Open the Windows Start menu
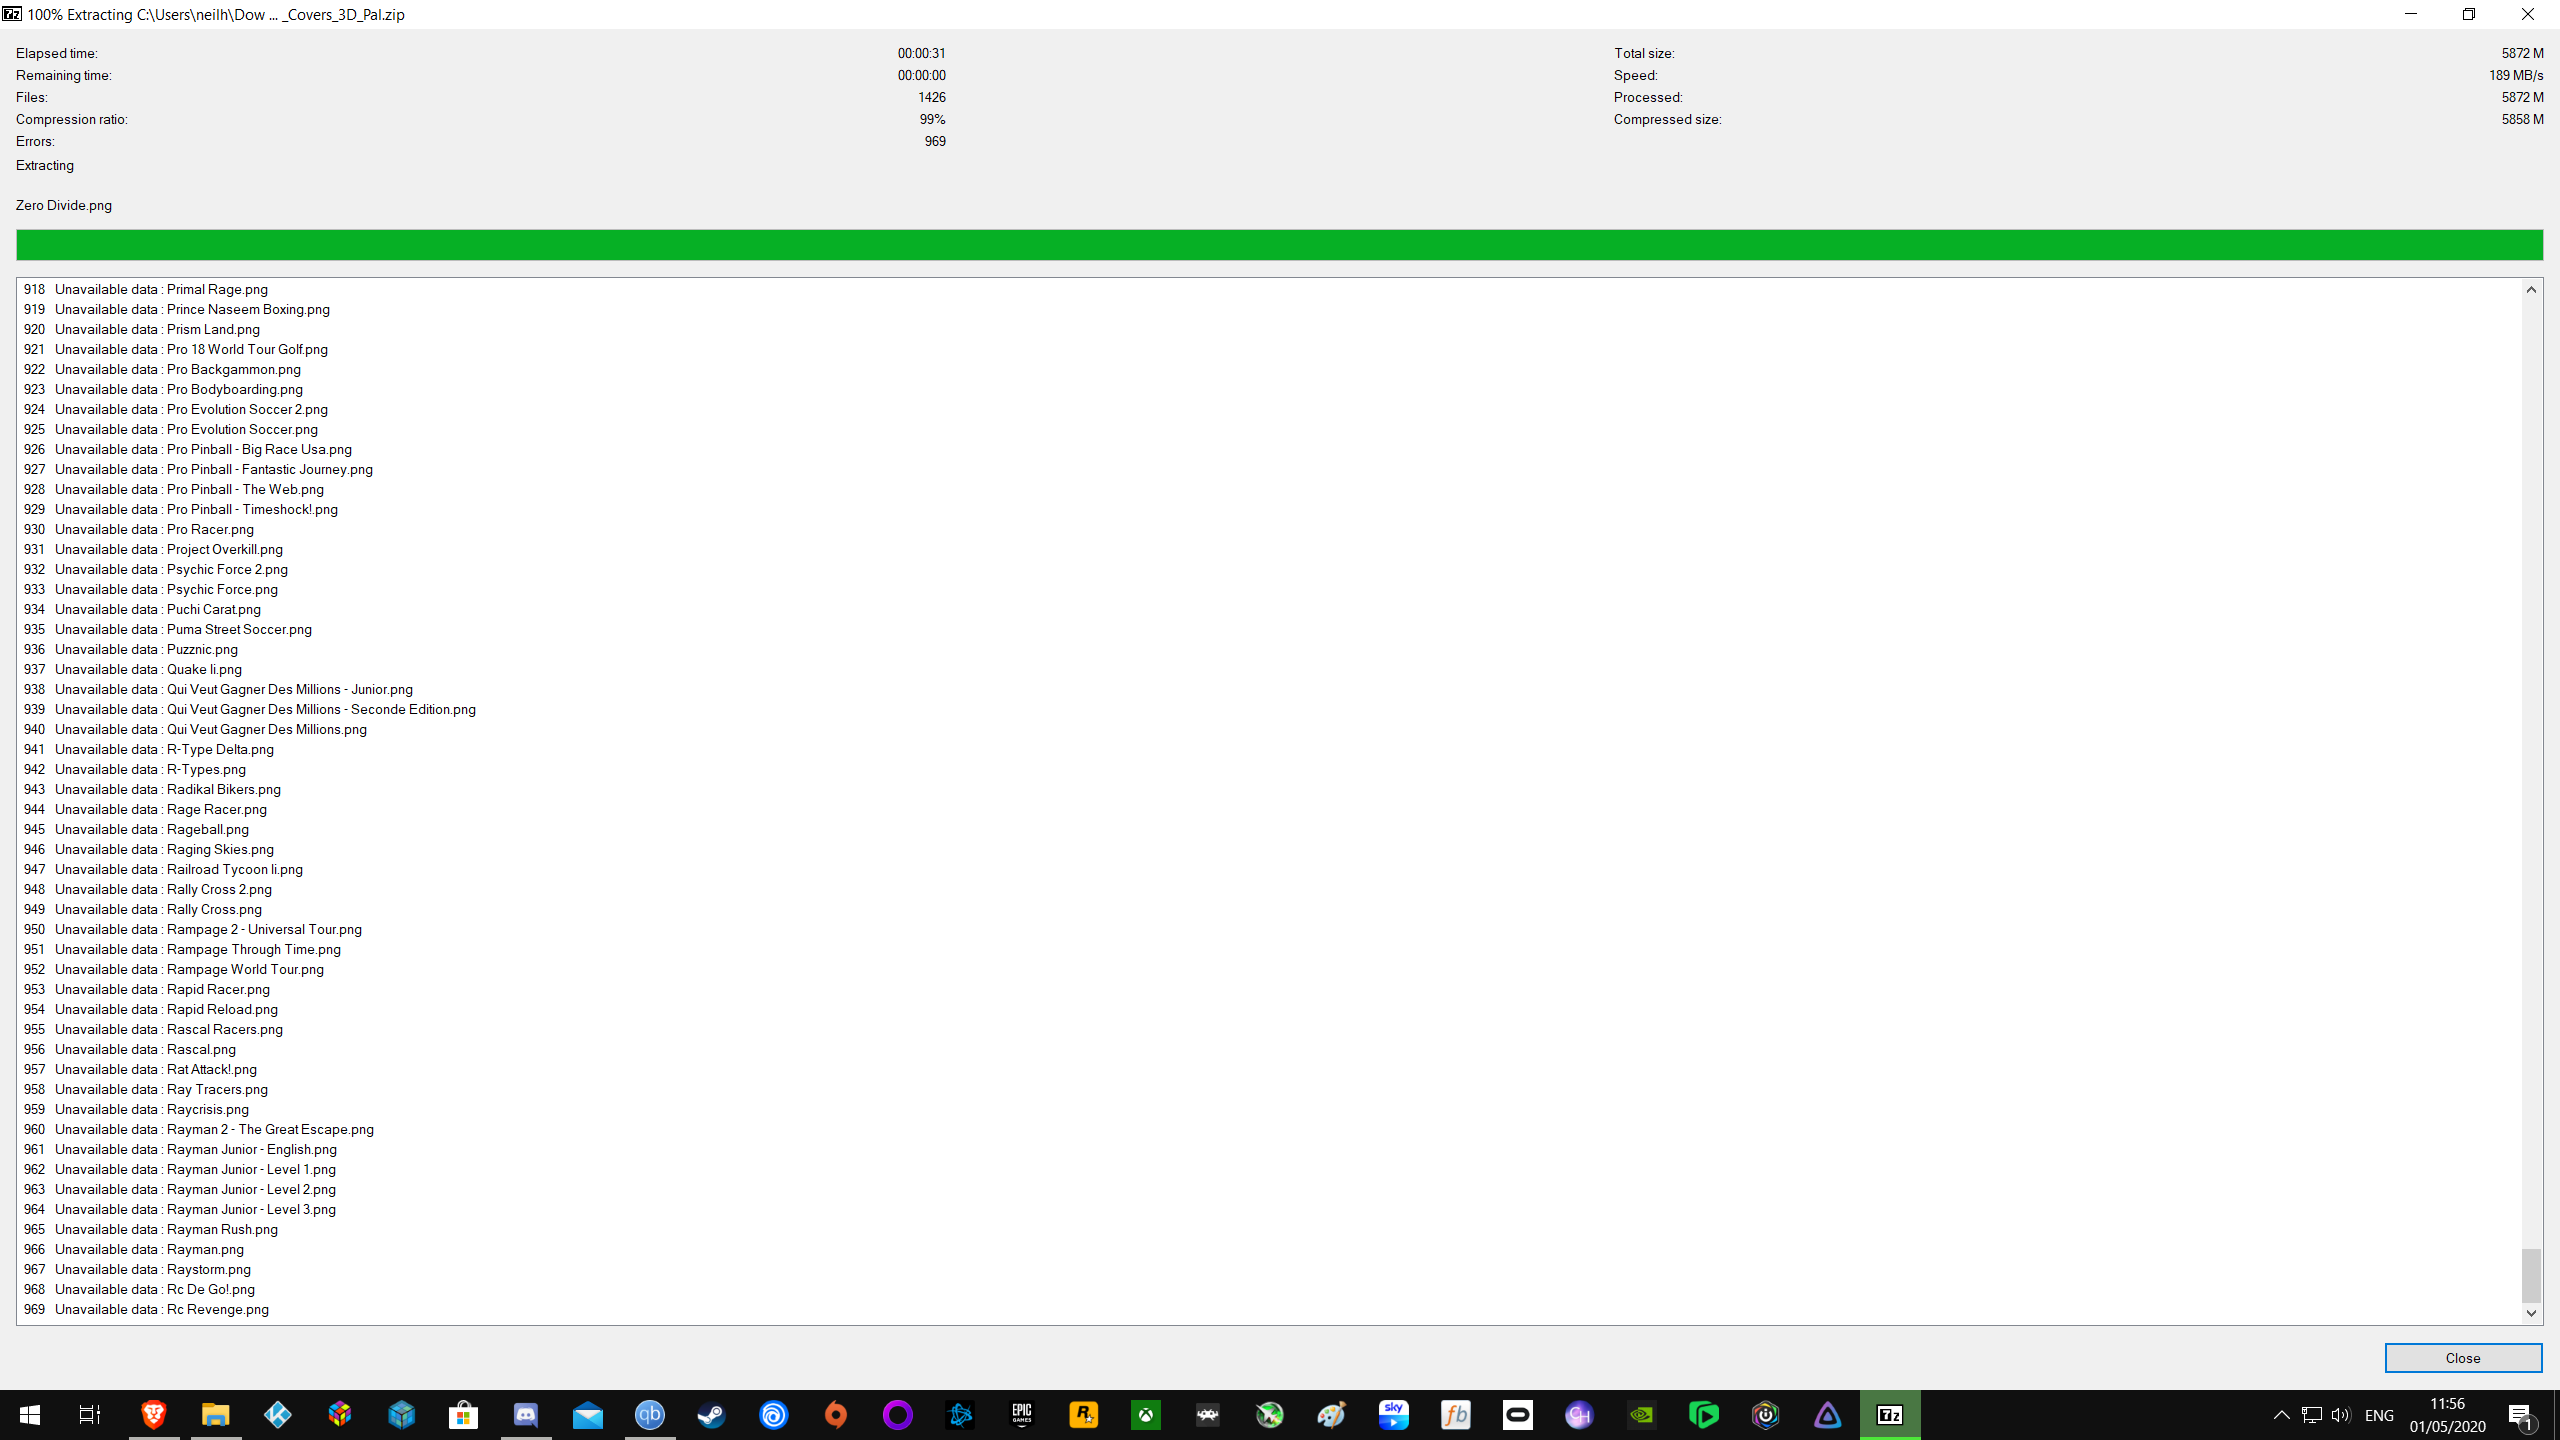This screenshot has height=1440, width=2560. point(30,1415)
